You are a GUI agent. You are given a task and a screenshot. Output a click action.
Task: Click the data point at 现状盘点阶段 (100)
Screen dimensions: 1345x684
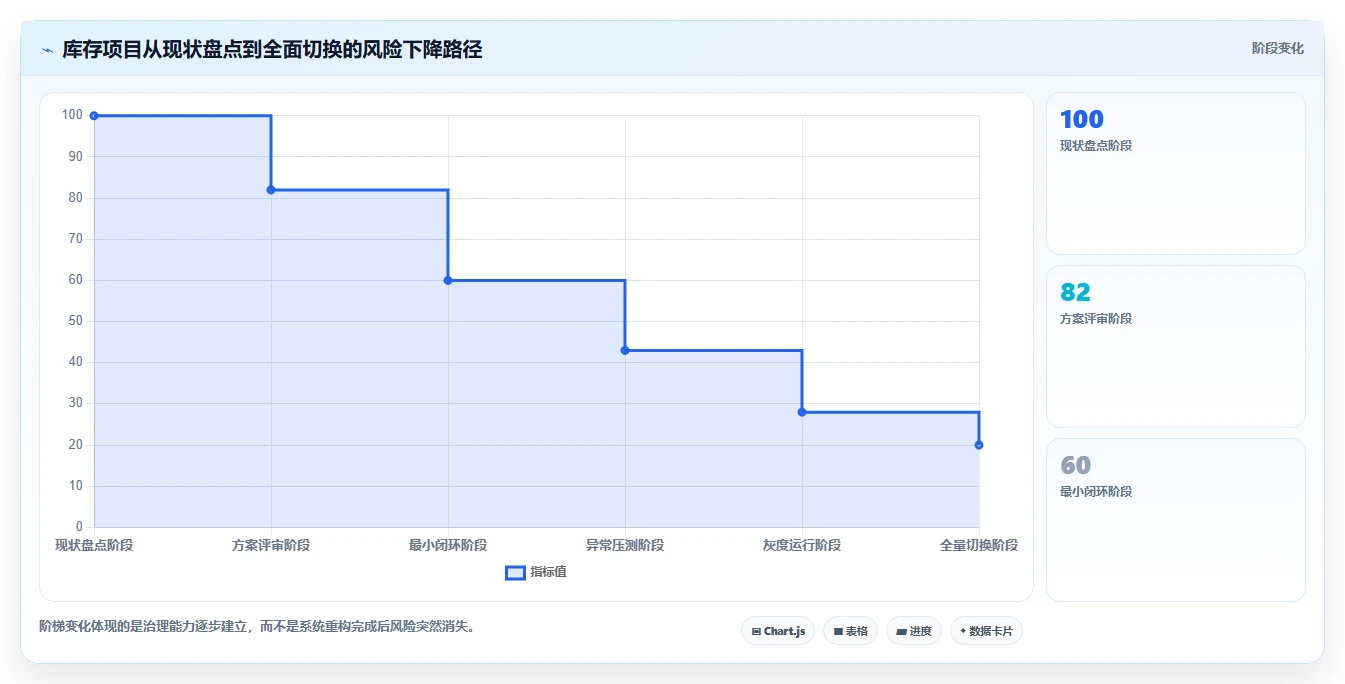coord(94,116)
